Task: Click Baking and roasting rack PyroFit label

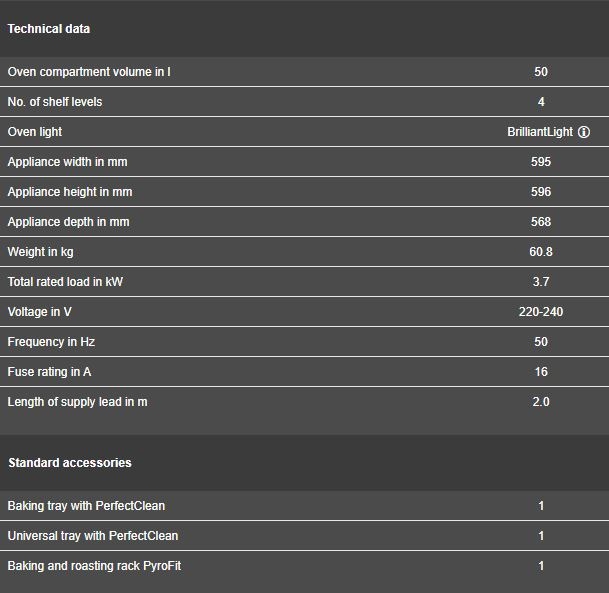Action: (94, 566)
